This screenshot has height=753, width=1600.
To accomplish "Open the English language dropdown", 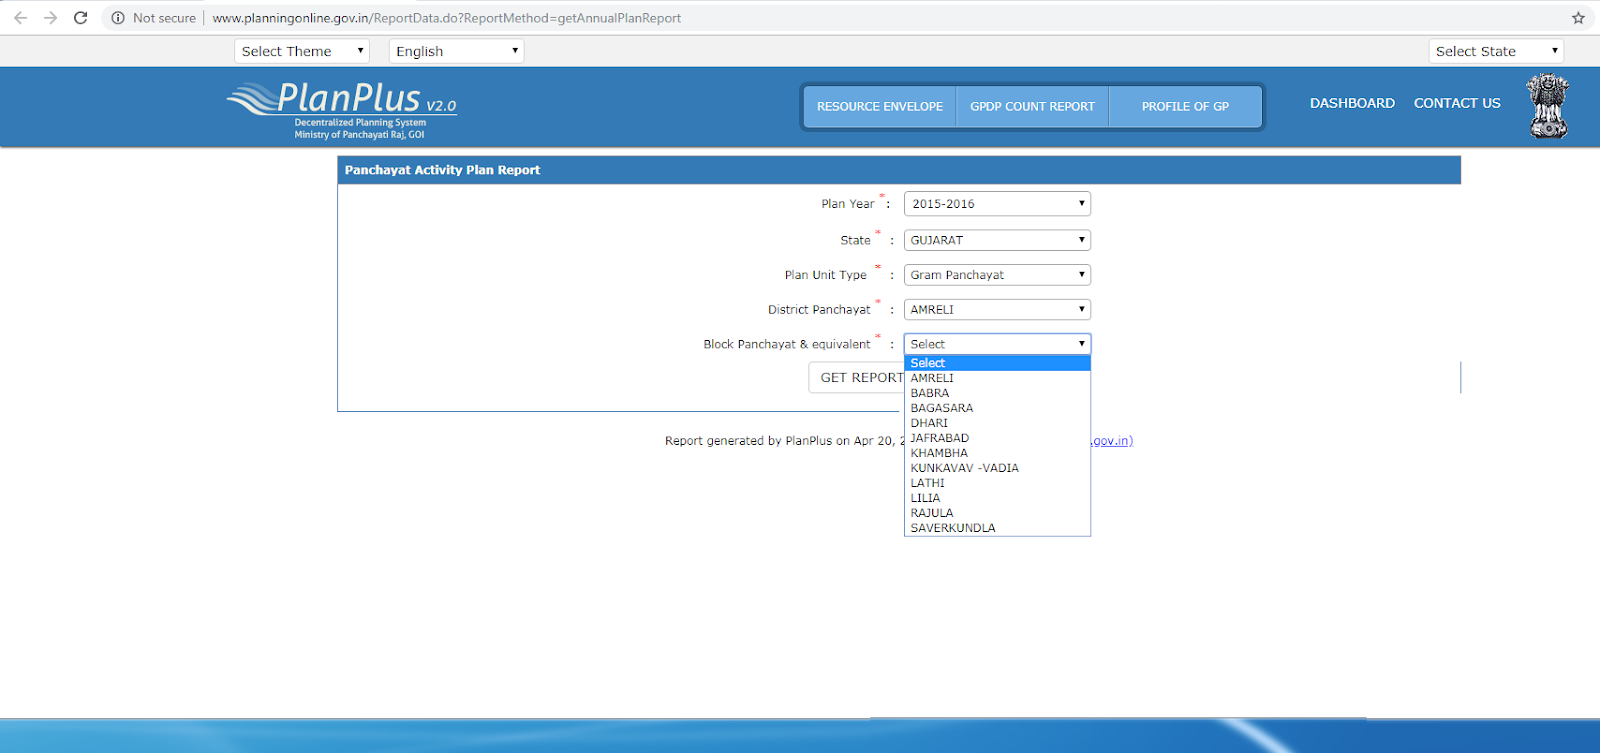I will [457, 51].
